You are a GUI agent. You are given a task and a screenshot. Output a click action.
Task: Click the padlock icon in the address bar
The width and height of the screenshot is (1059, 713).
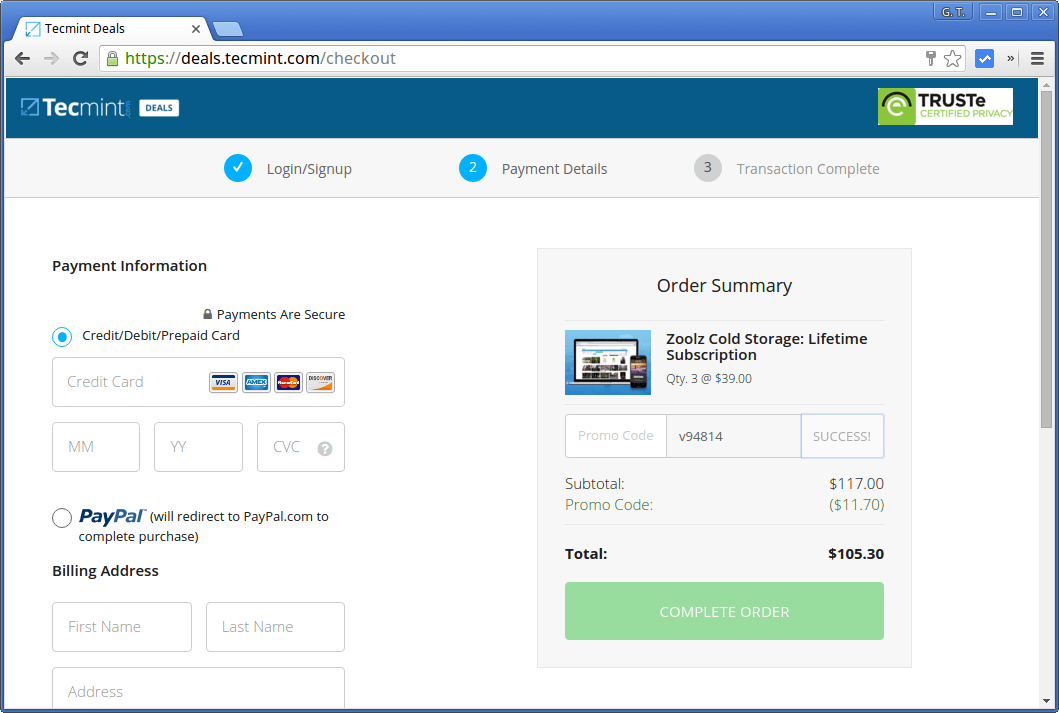(111, 58)
